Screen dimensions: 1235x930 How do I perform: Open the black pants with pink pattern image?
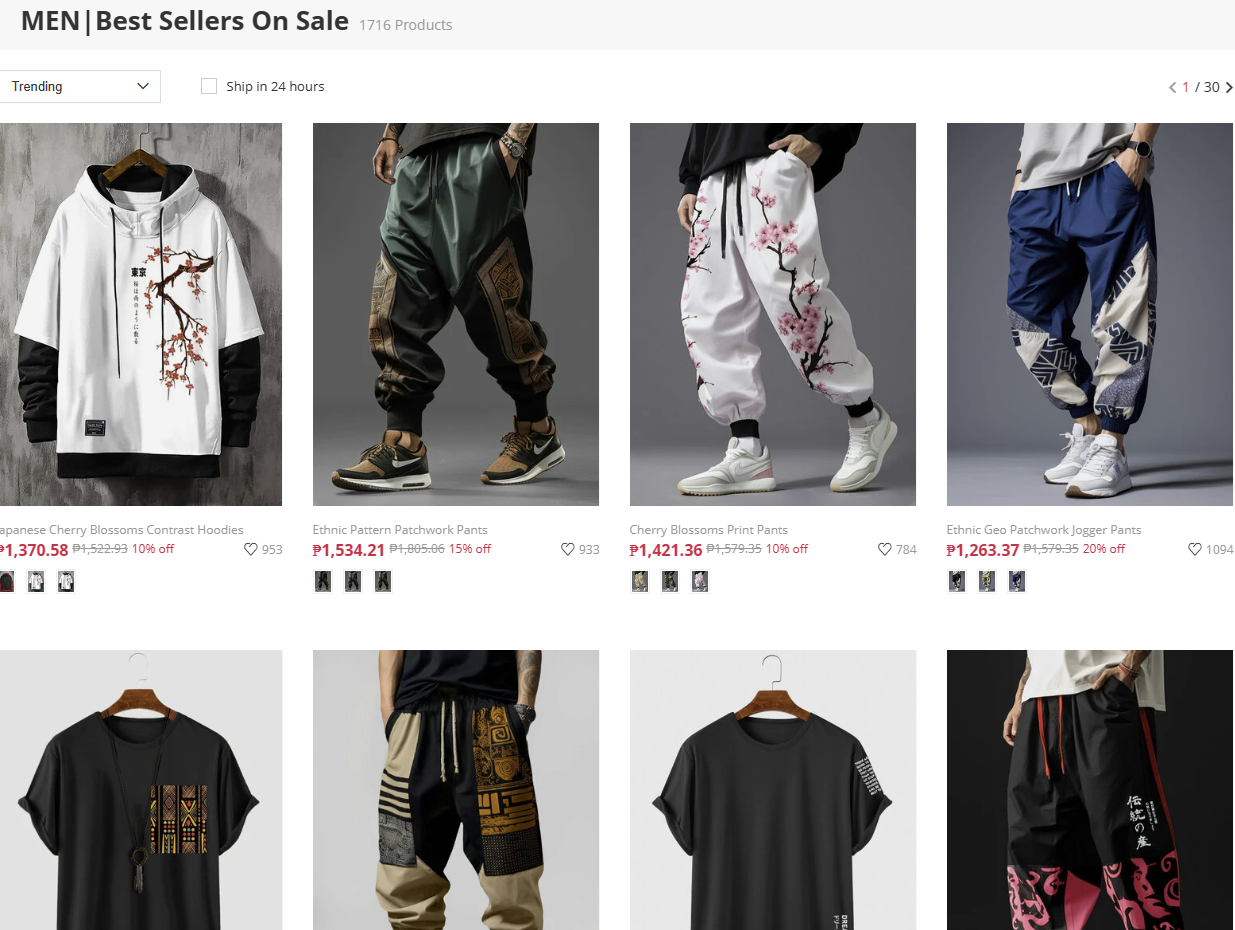click(1090, 790)
